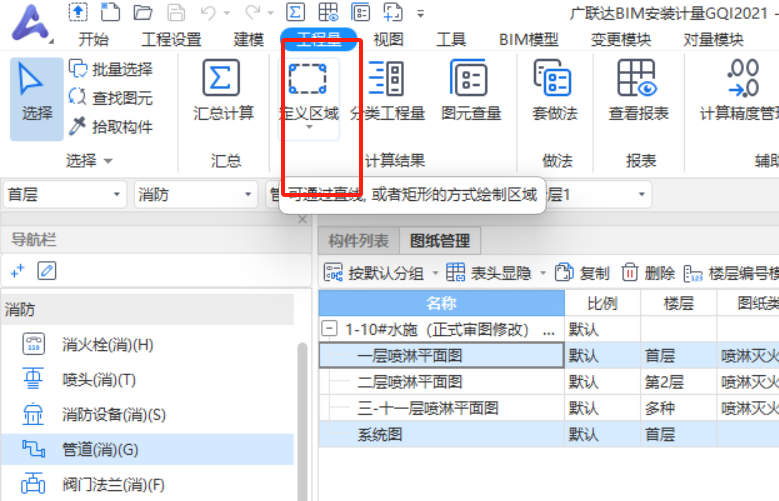Open the 工具 ribbon tab
The height and width of the screenshot is (501, 779).
451,39
